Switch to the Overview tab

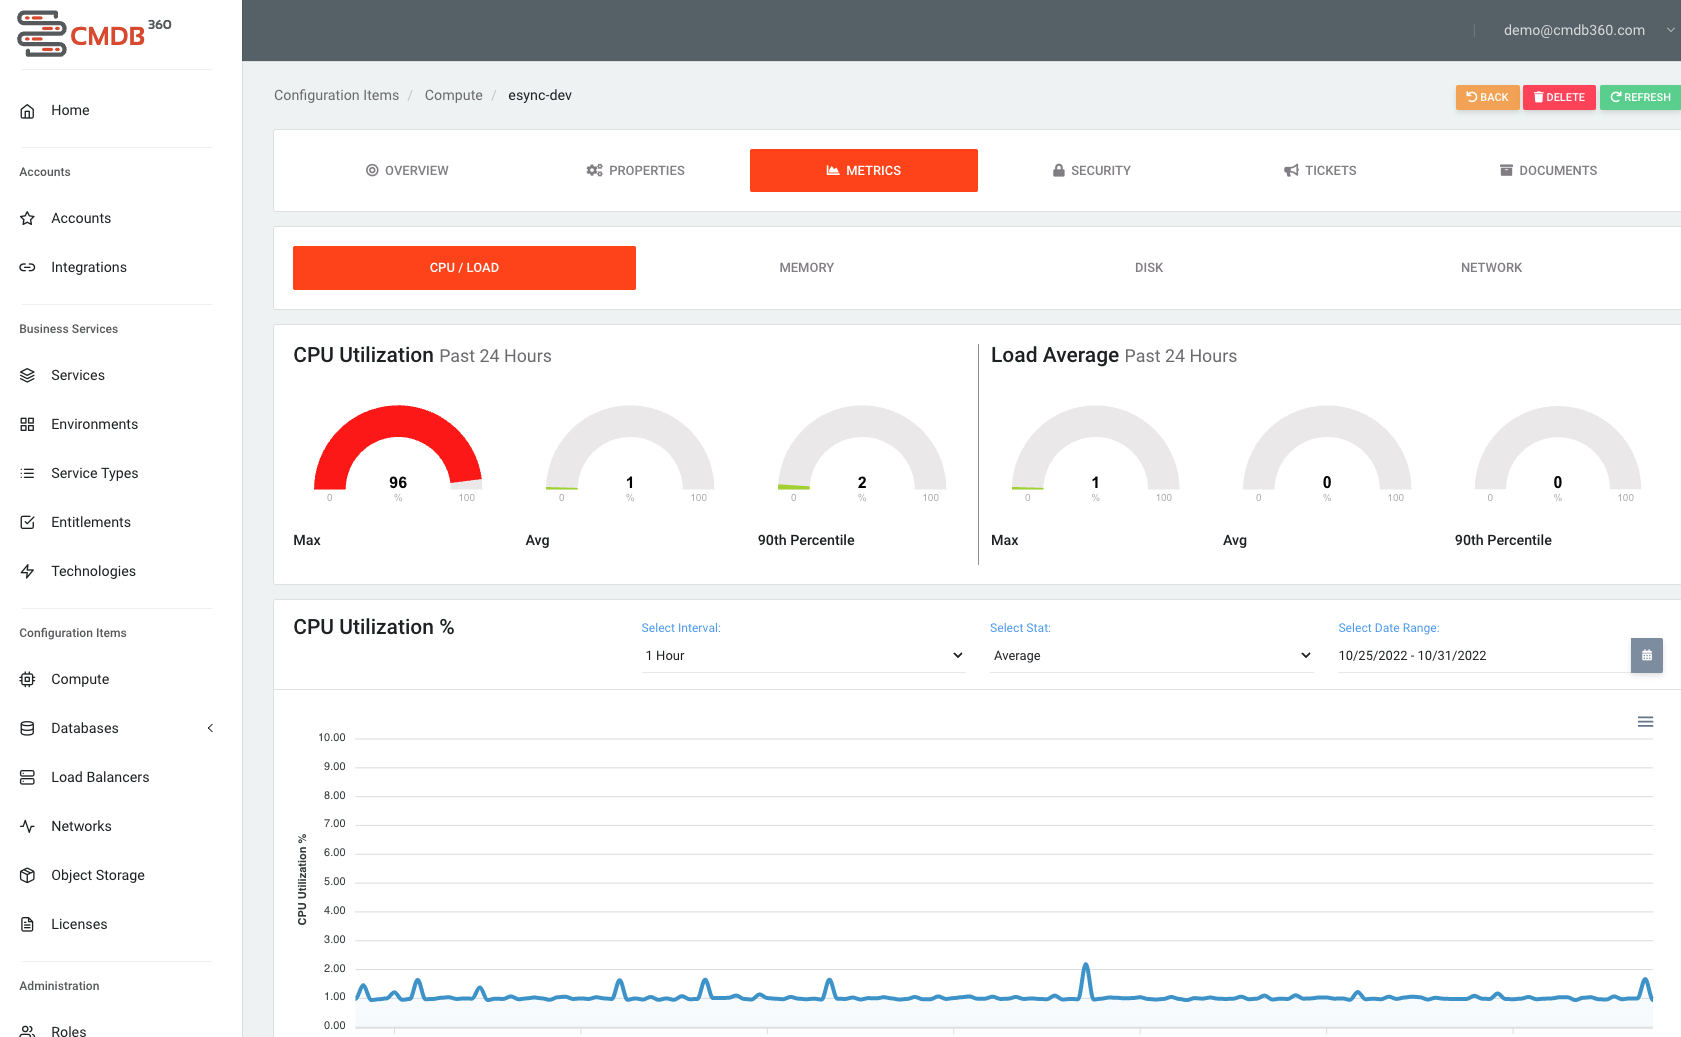point(407,170)
